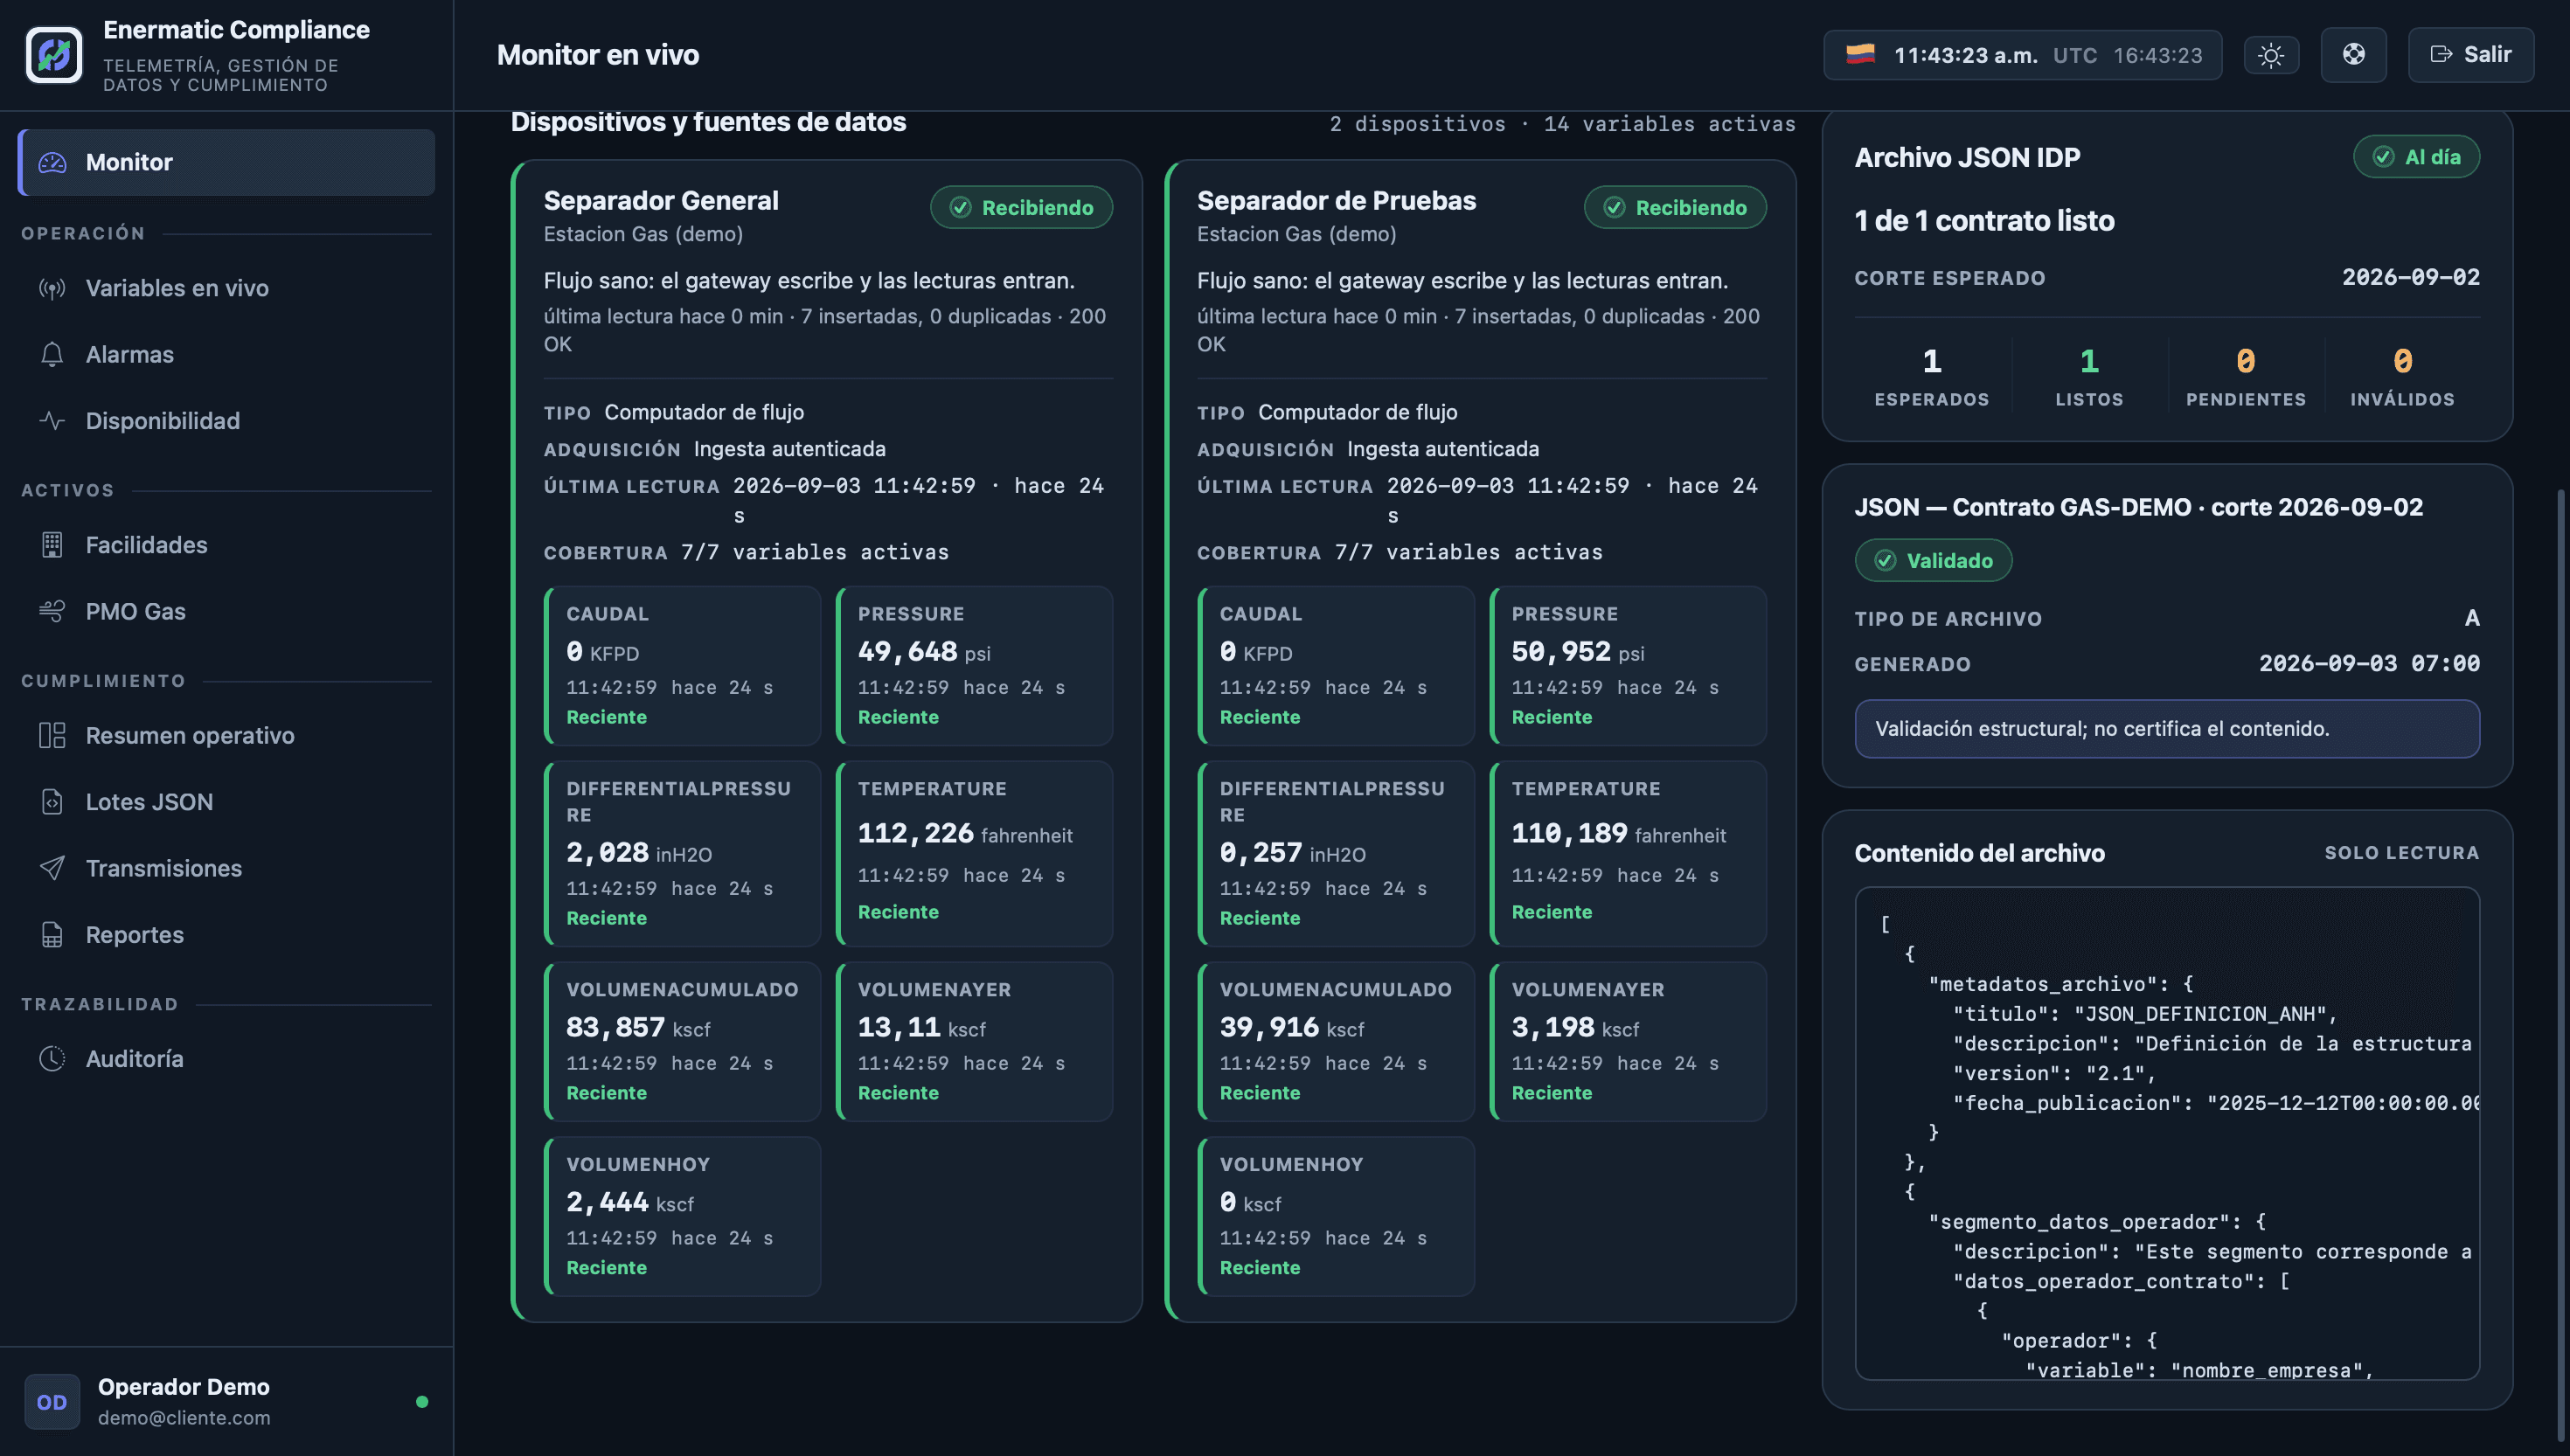Image resolution: width=2570 pixels, height=1456 pixels.
Task: Click the Colombia flag icon in clock
Action: [1860, 54]
